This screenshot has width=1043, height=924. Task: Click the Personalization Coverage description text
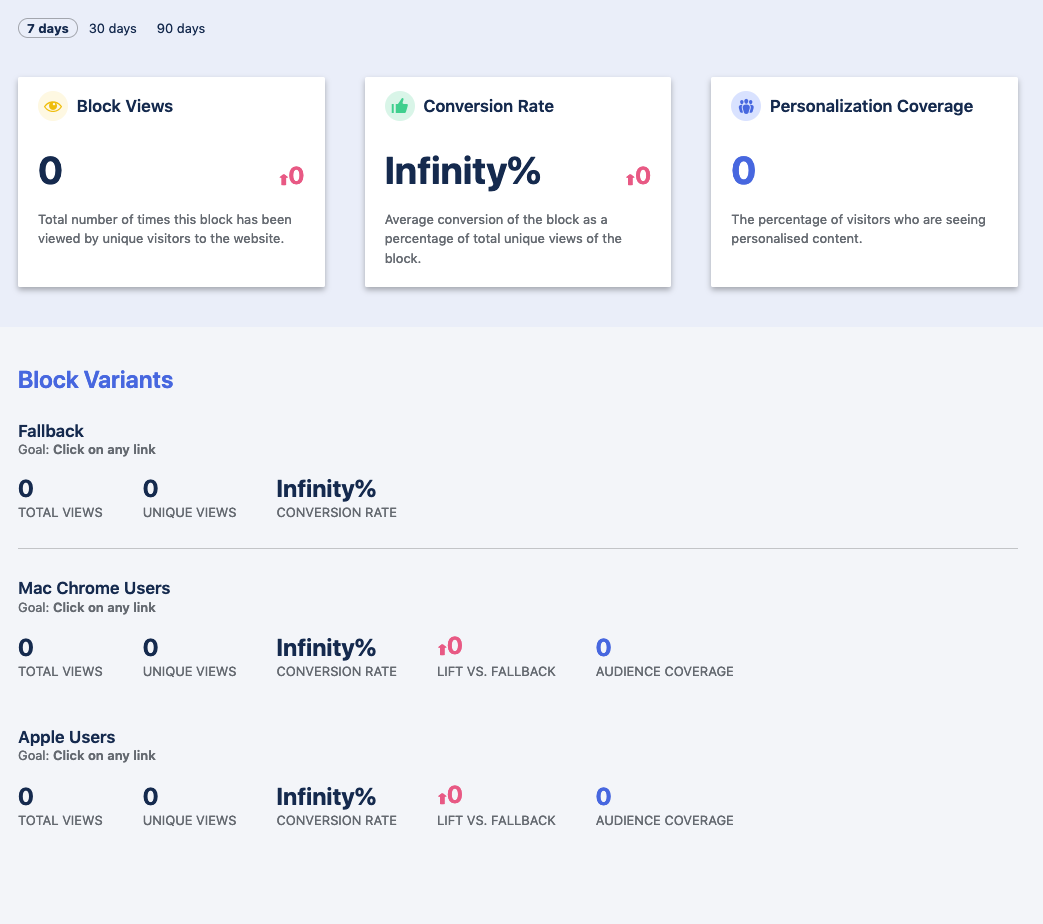point(858,229)
